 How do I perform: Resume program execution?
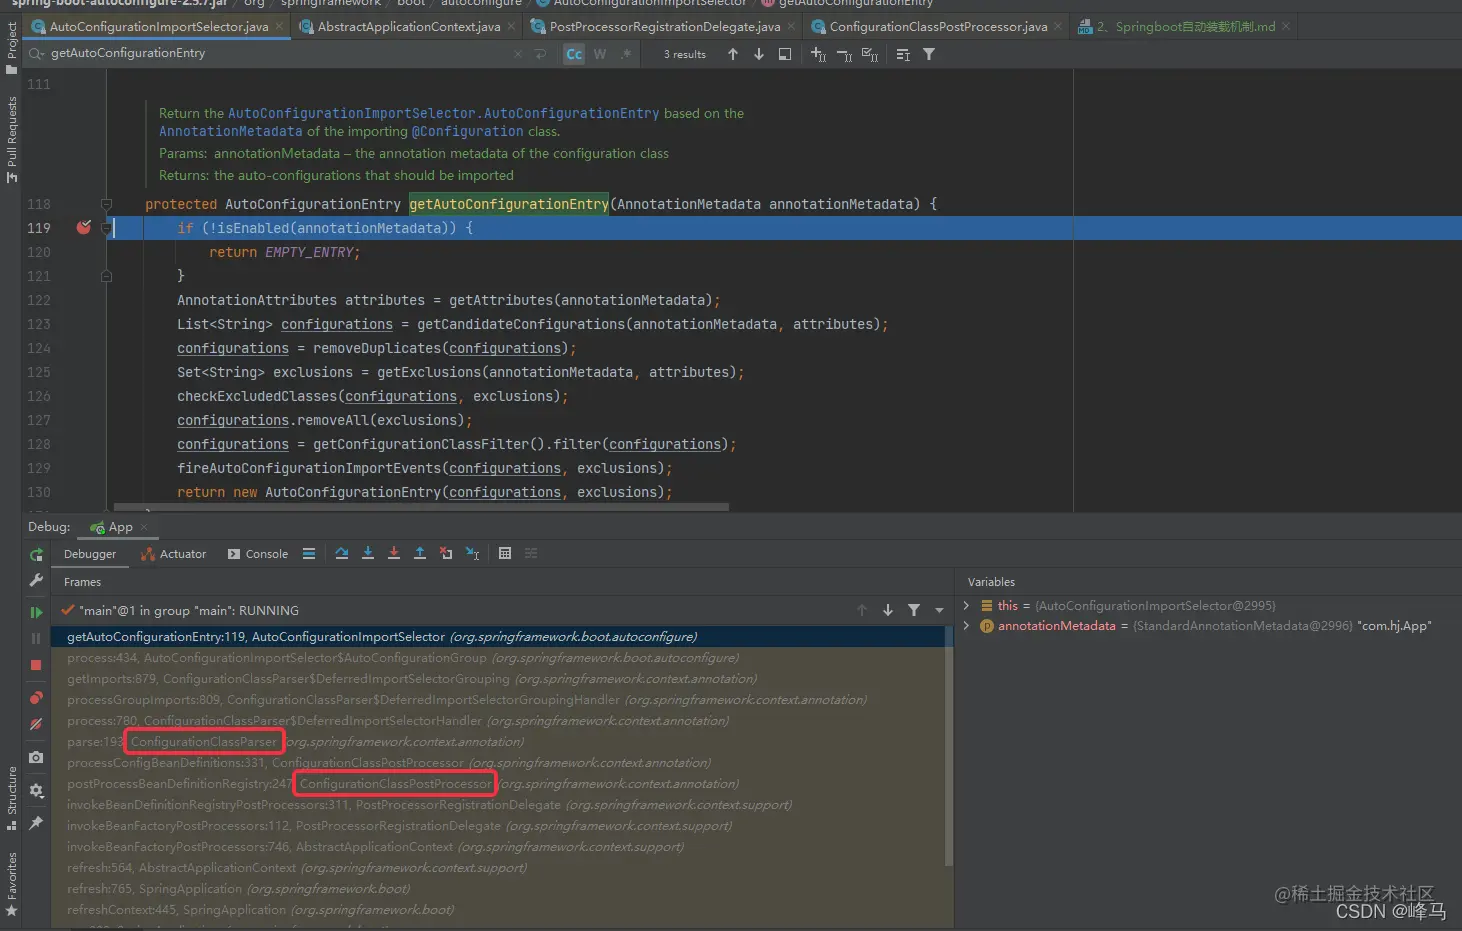pos(36,612)
